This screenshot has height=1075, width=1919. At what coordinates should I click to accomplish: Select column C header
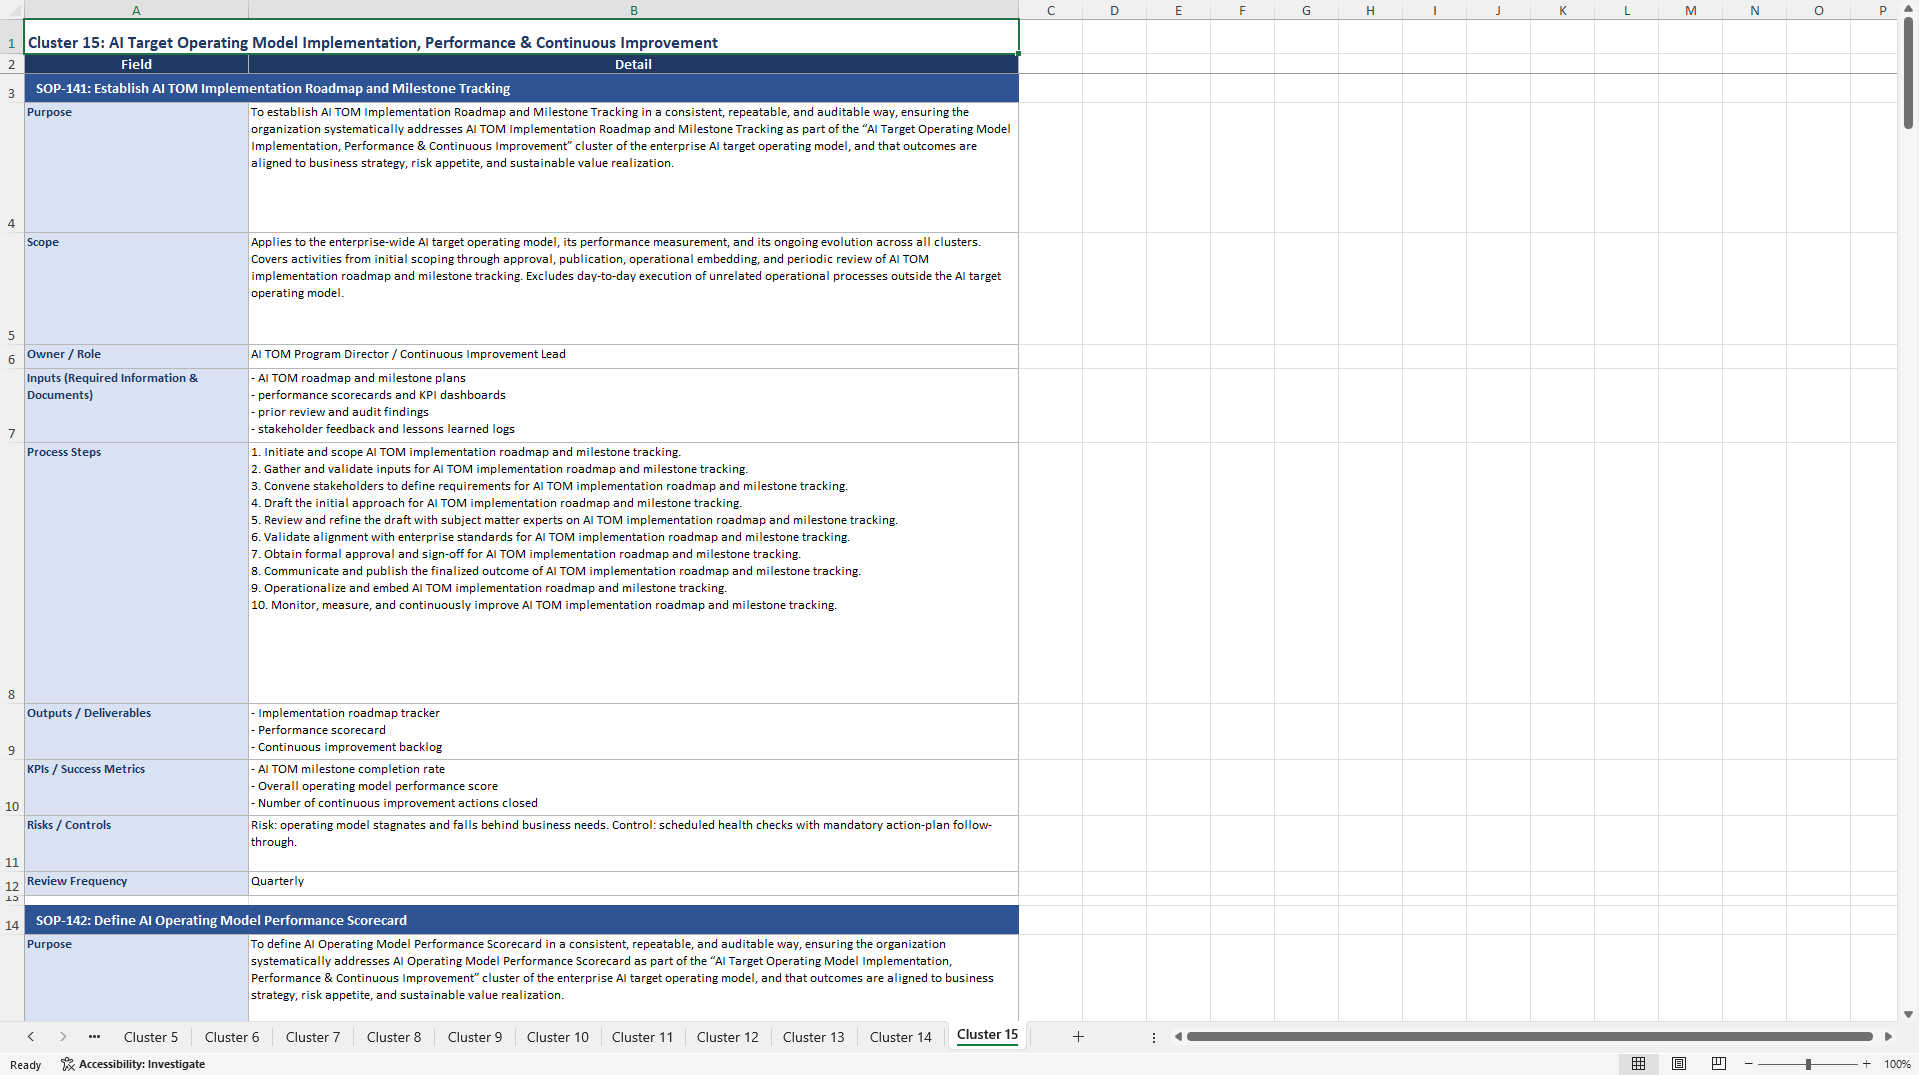pyautogui.click(x=1050, y=10)
